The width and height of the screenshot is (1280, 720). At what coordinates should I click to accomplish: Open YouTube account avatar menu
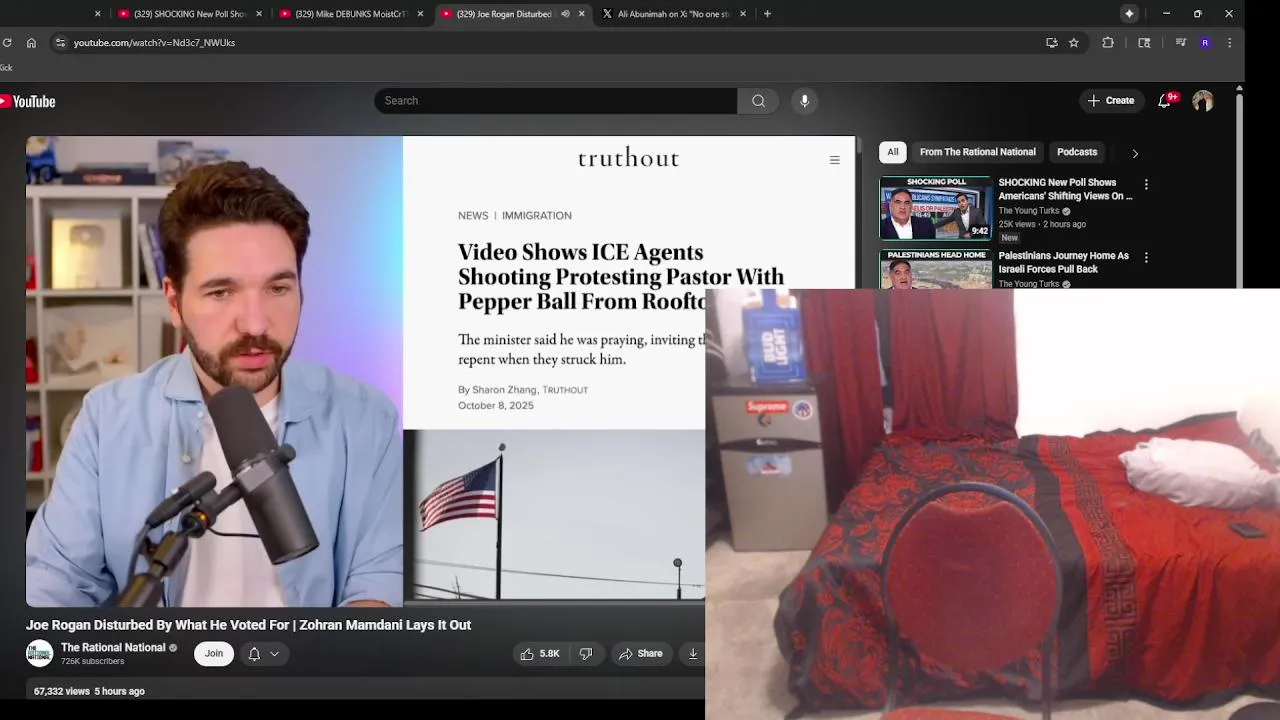click(x=1203, y=101)
